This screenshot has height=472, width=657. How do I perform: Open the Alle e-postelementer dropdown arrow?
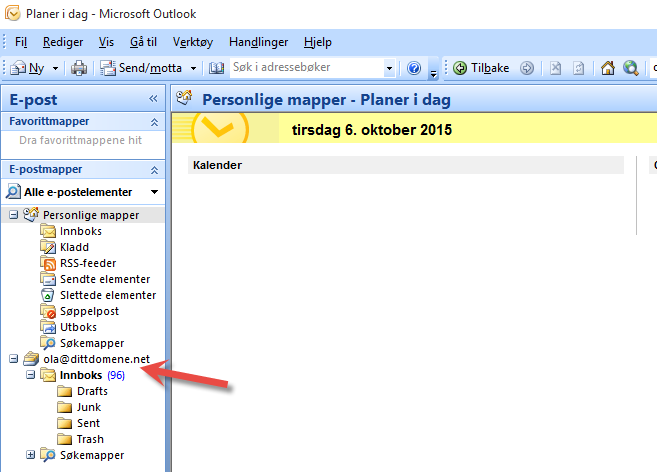155,192
